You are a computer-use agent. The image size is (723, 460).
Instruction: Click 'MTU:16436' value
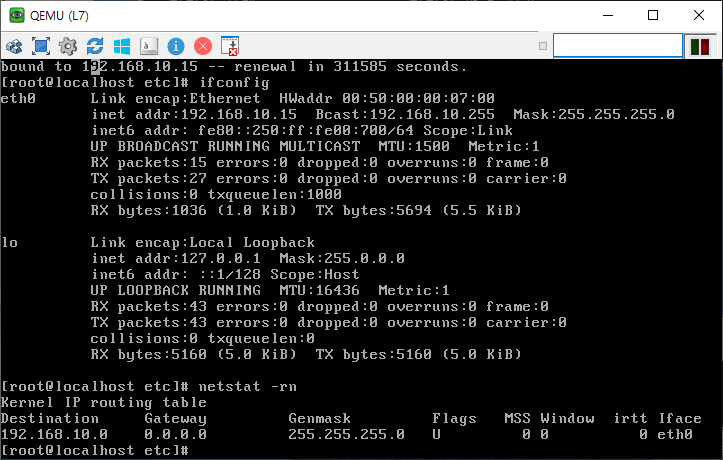point(319,290)
